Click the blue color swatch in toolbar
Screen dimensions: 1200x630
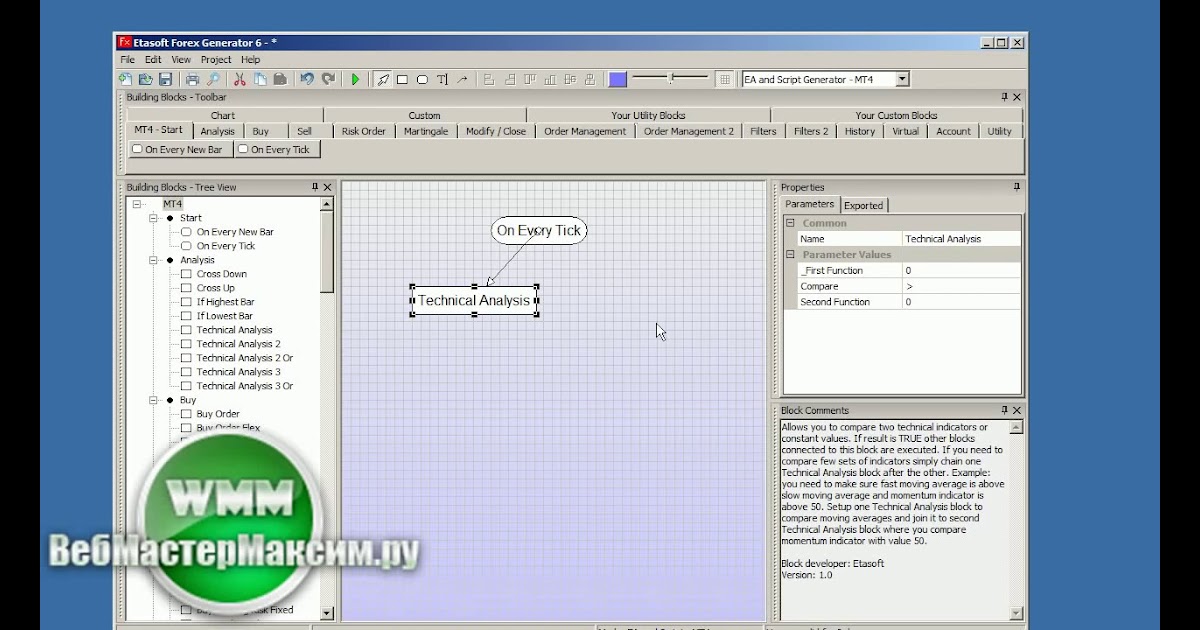click(618, 79)
